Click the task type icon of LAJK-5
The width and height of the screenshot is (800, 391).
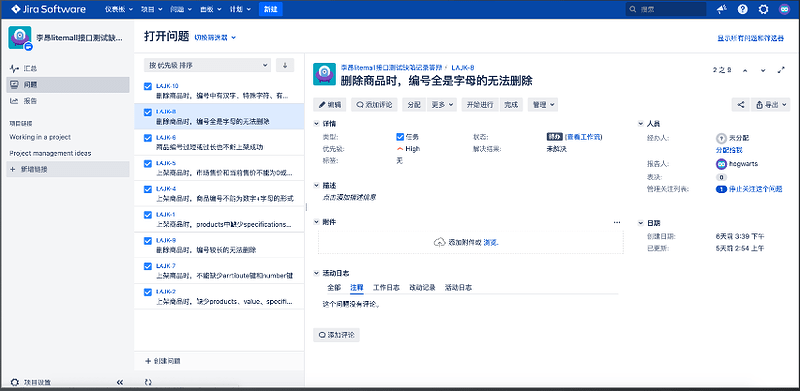(x=148, y=163)
